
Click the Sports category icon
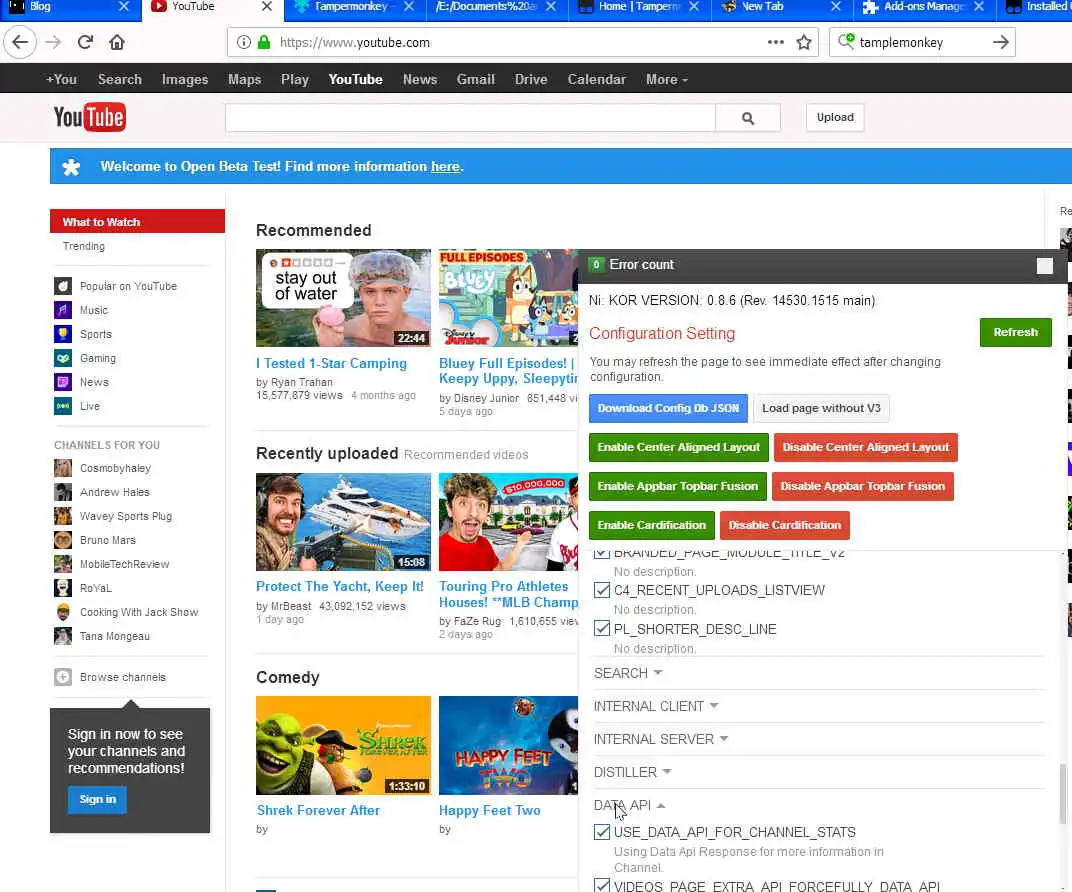click(x=63, y=334)
